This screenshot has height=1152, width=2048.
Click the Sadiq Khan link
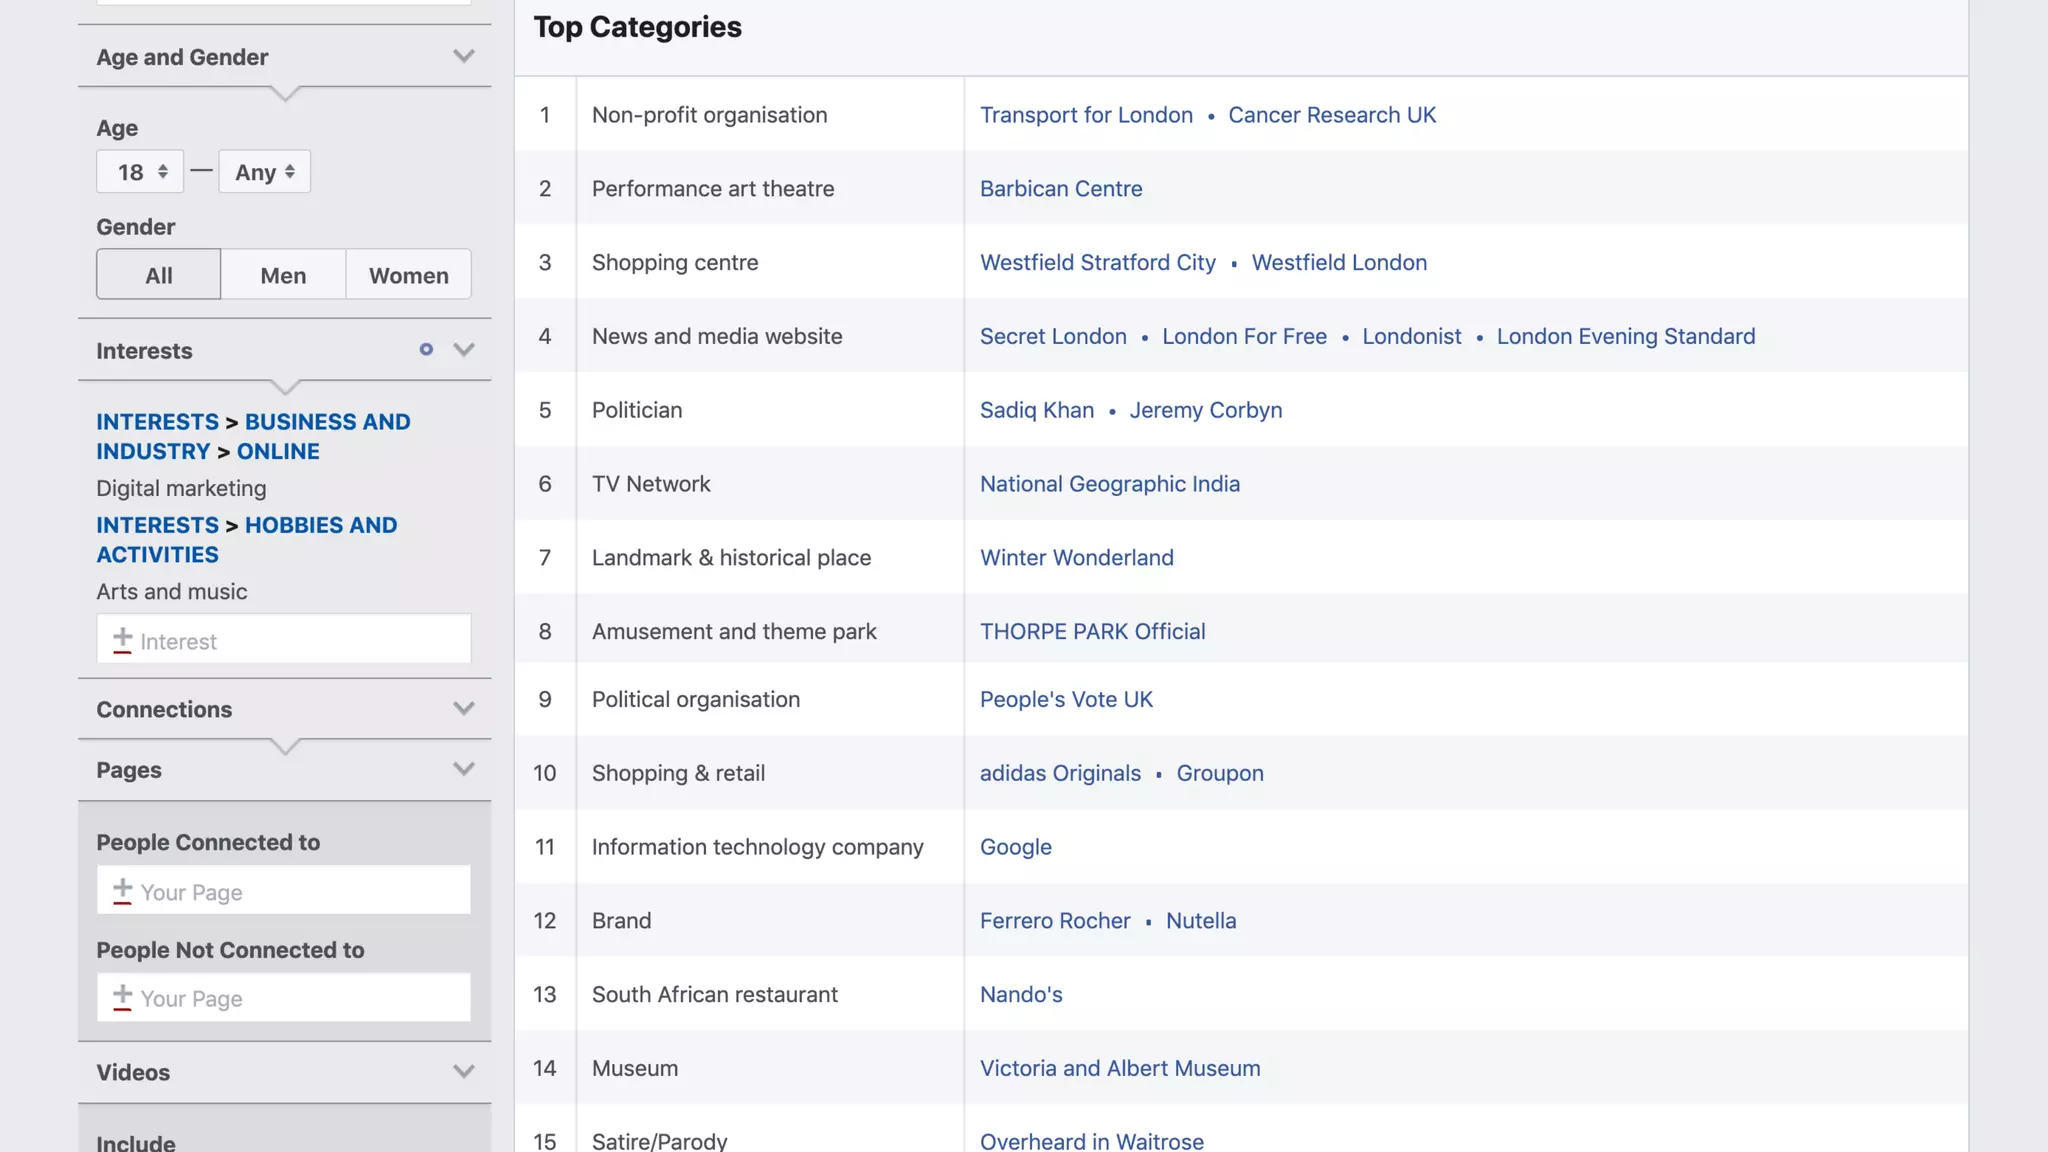click(1036, 410)
